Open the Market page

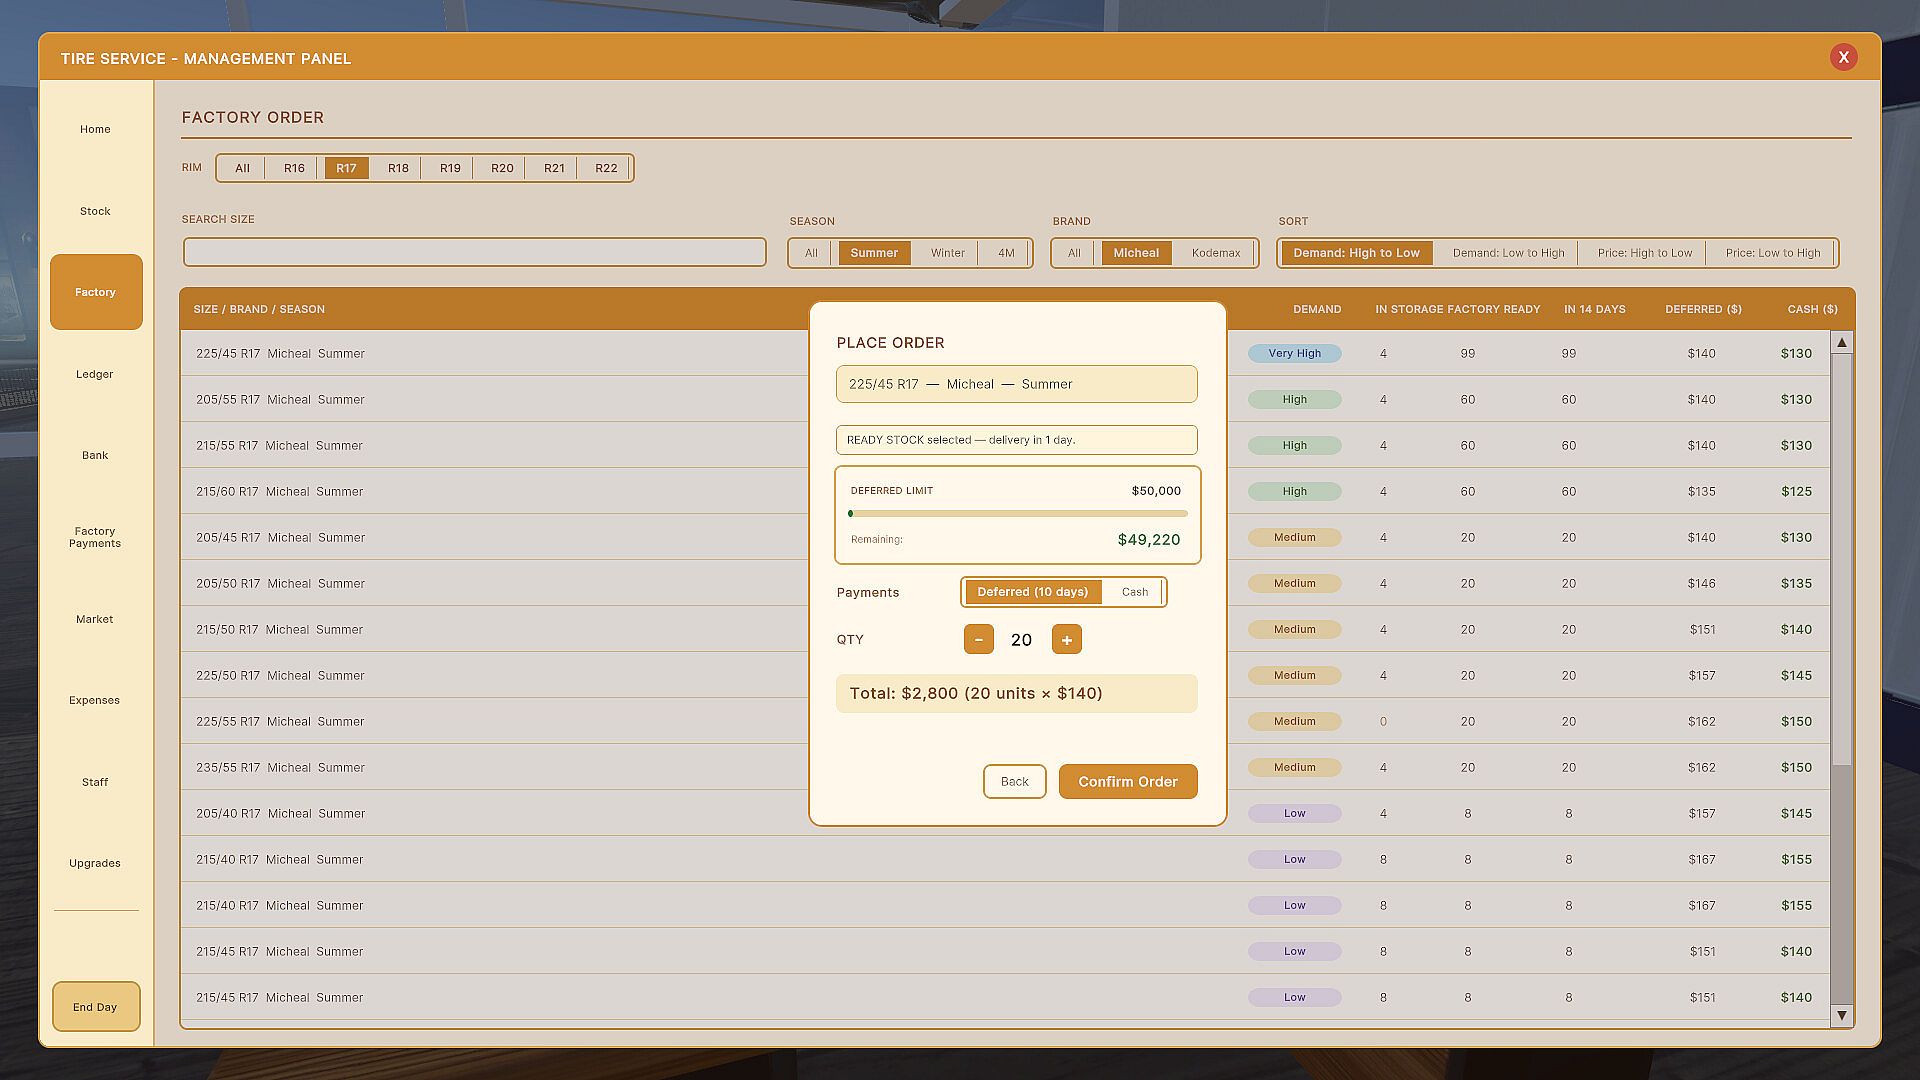click(95, 619)
